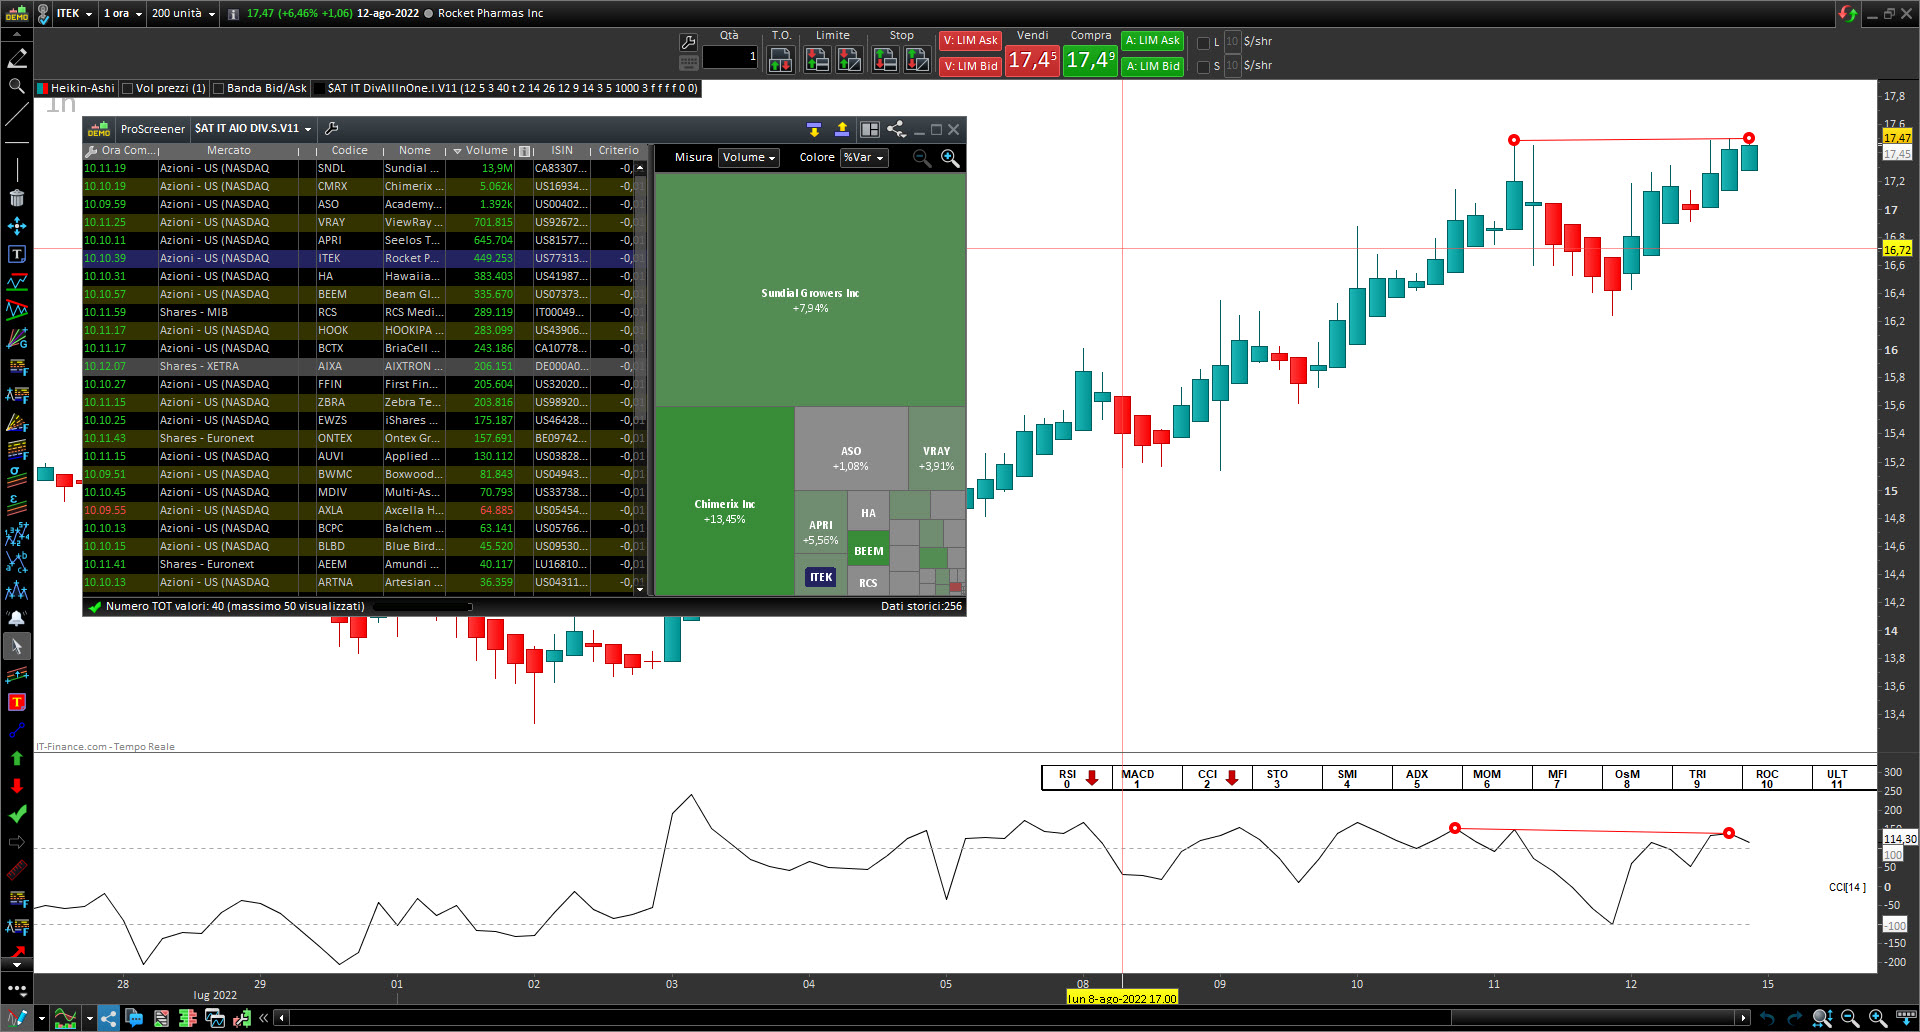
Task: Click the Vendi 17,45 sell button
Action: click(x=1032, y=60)
